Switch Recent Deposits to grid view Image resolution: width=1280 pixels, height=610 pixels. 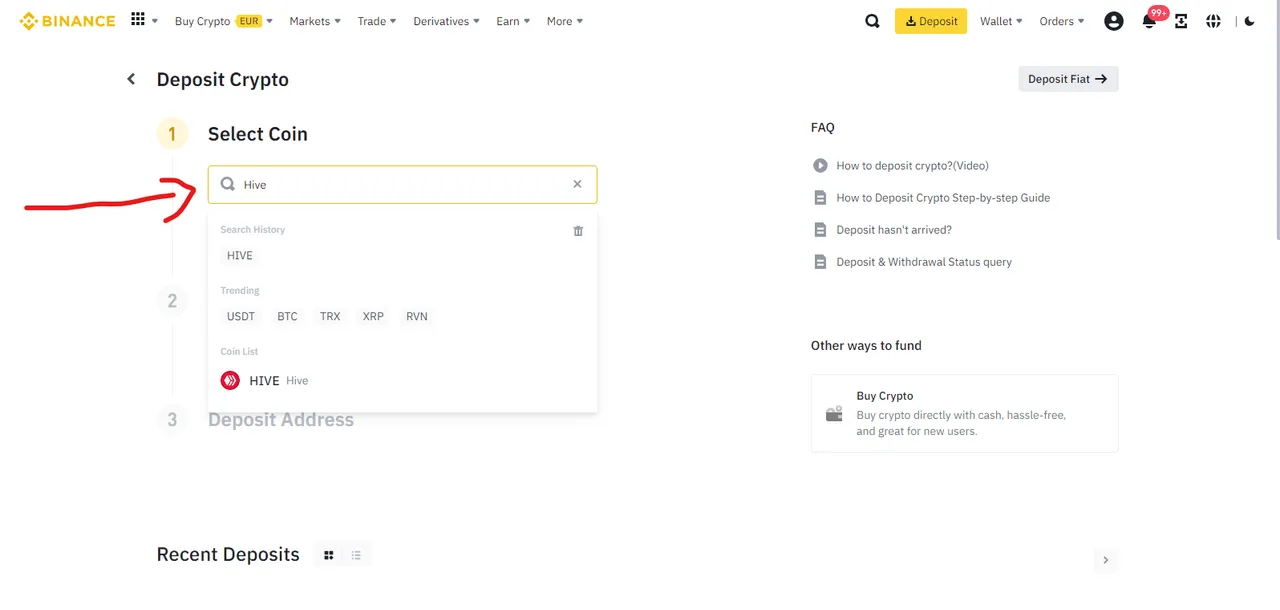point(328,555)
